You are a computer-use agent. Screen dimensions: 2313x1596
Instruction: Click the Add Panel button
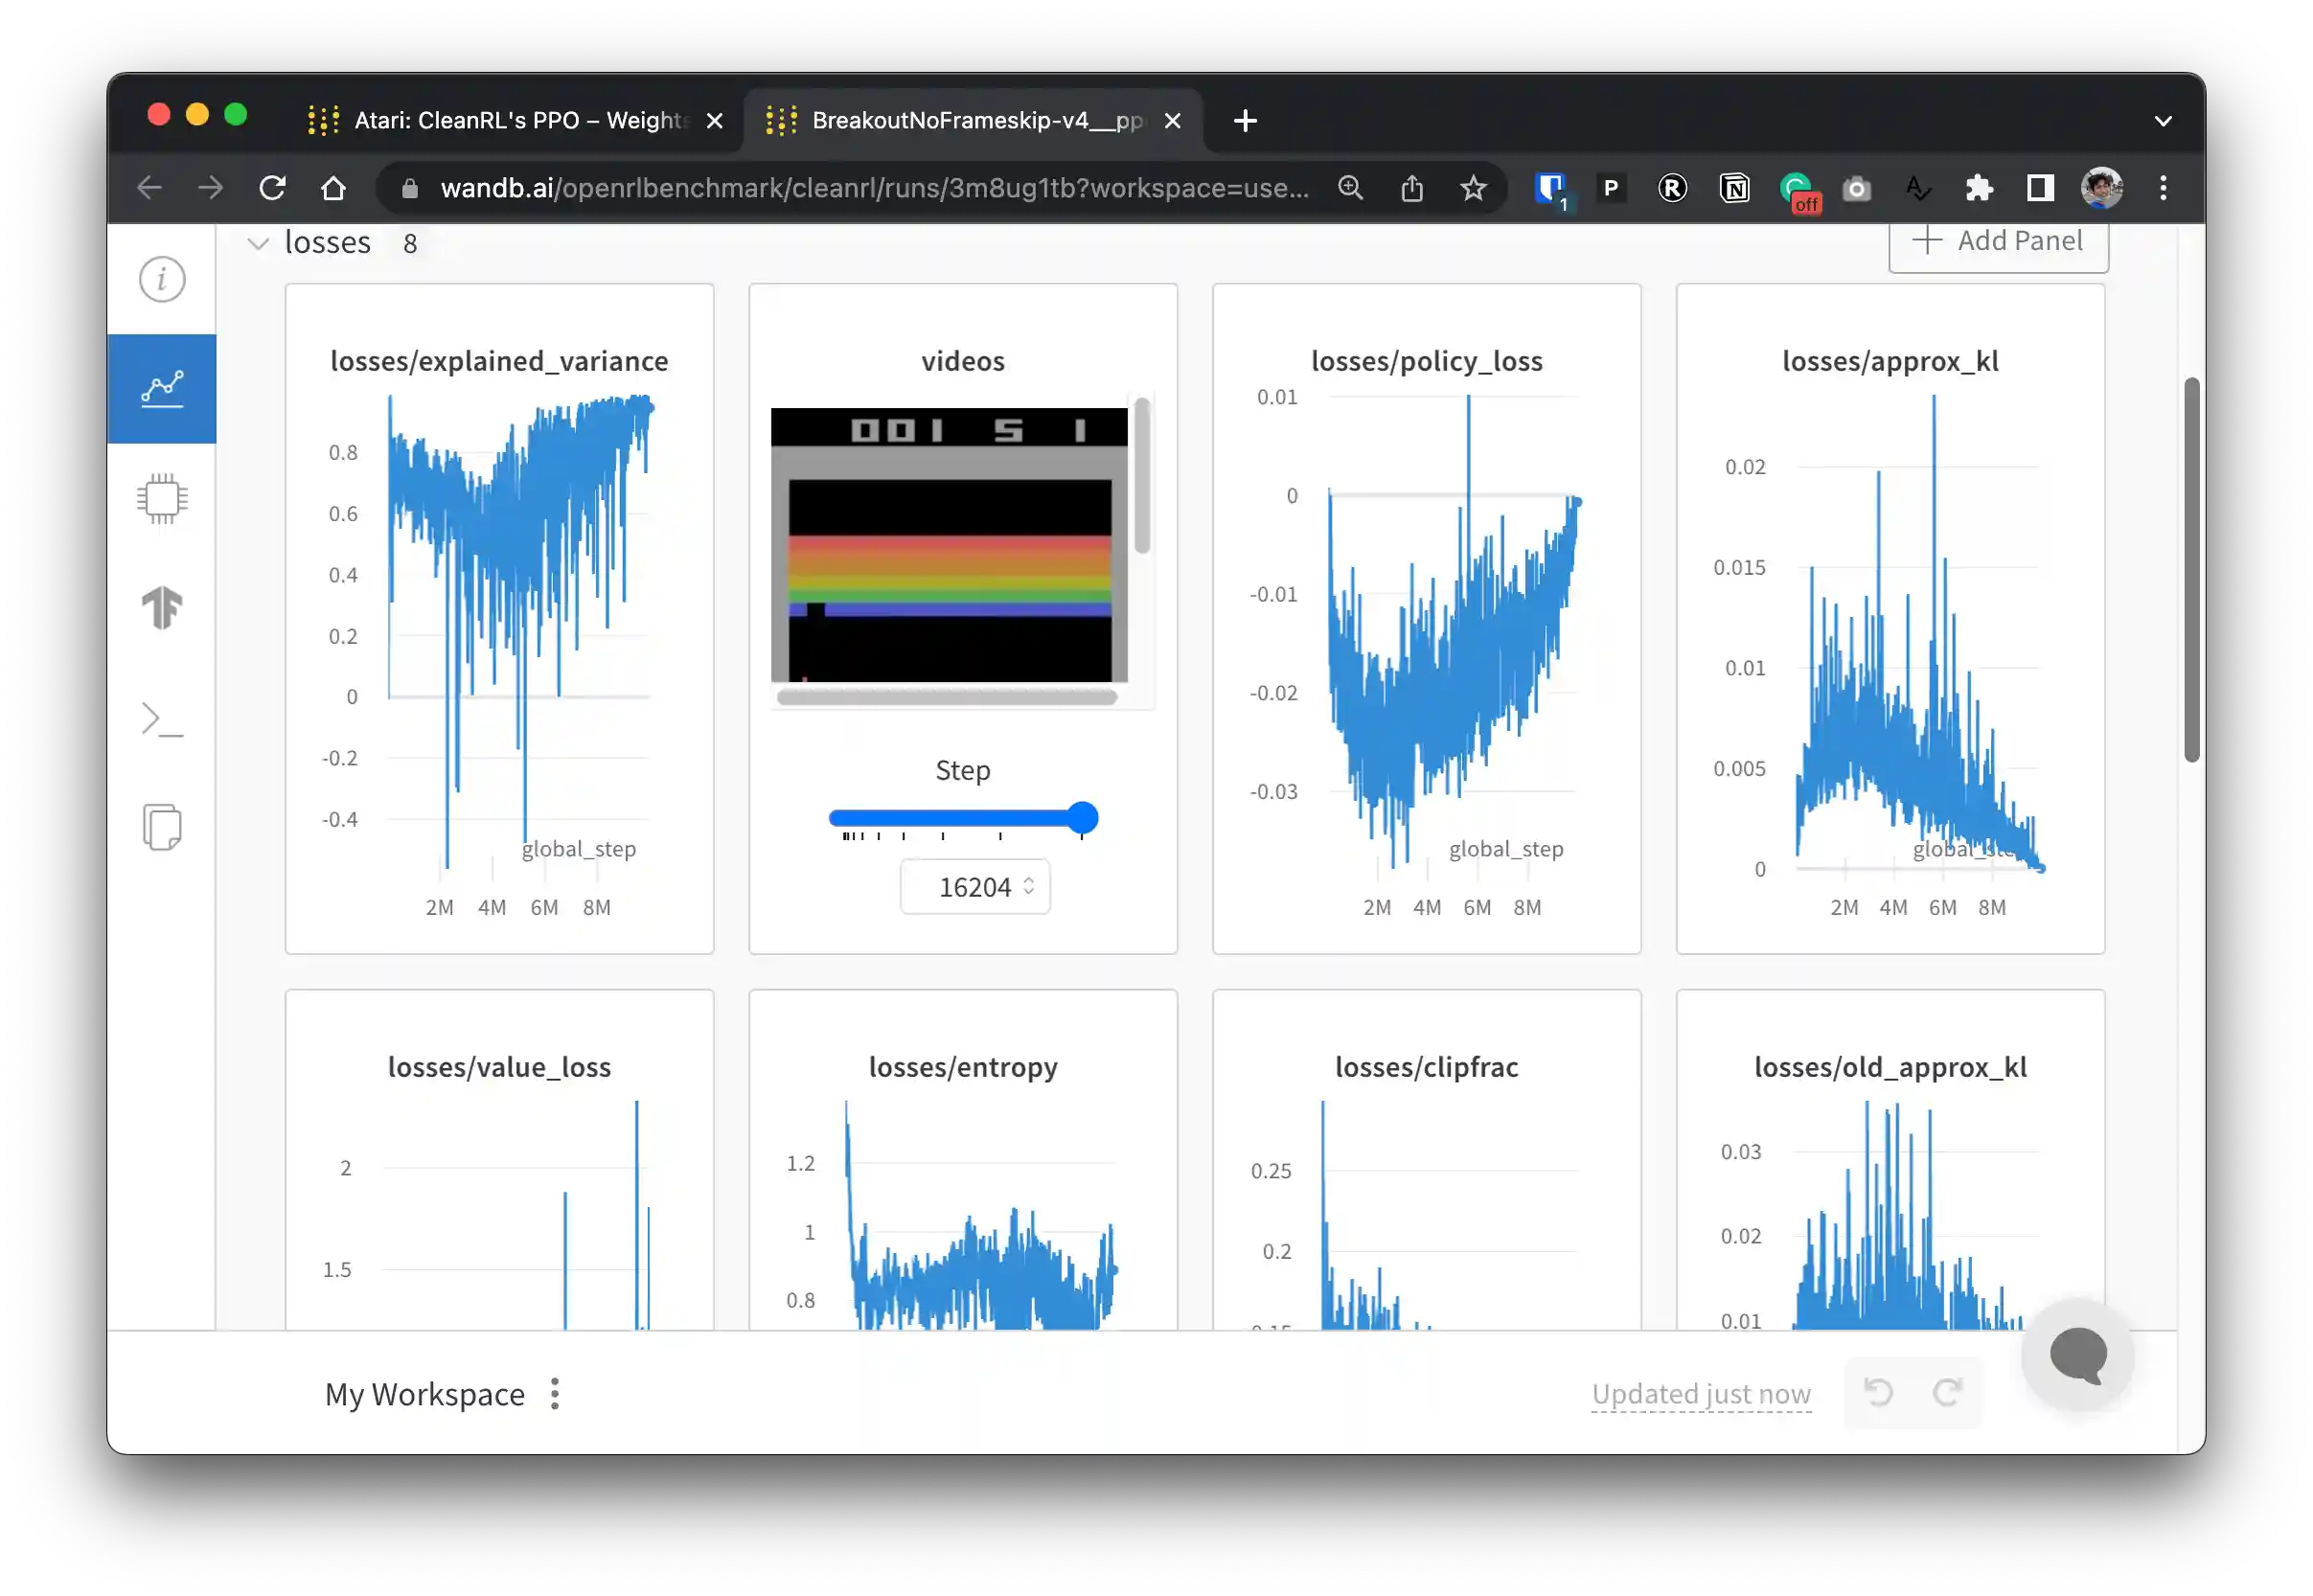point(1998,242)
